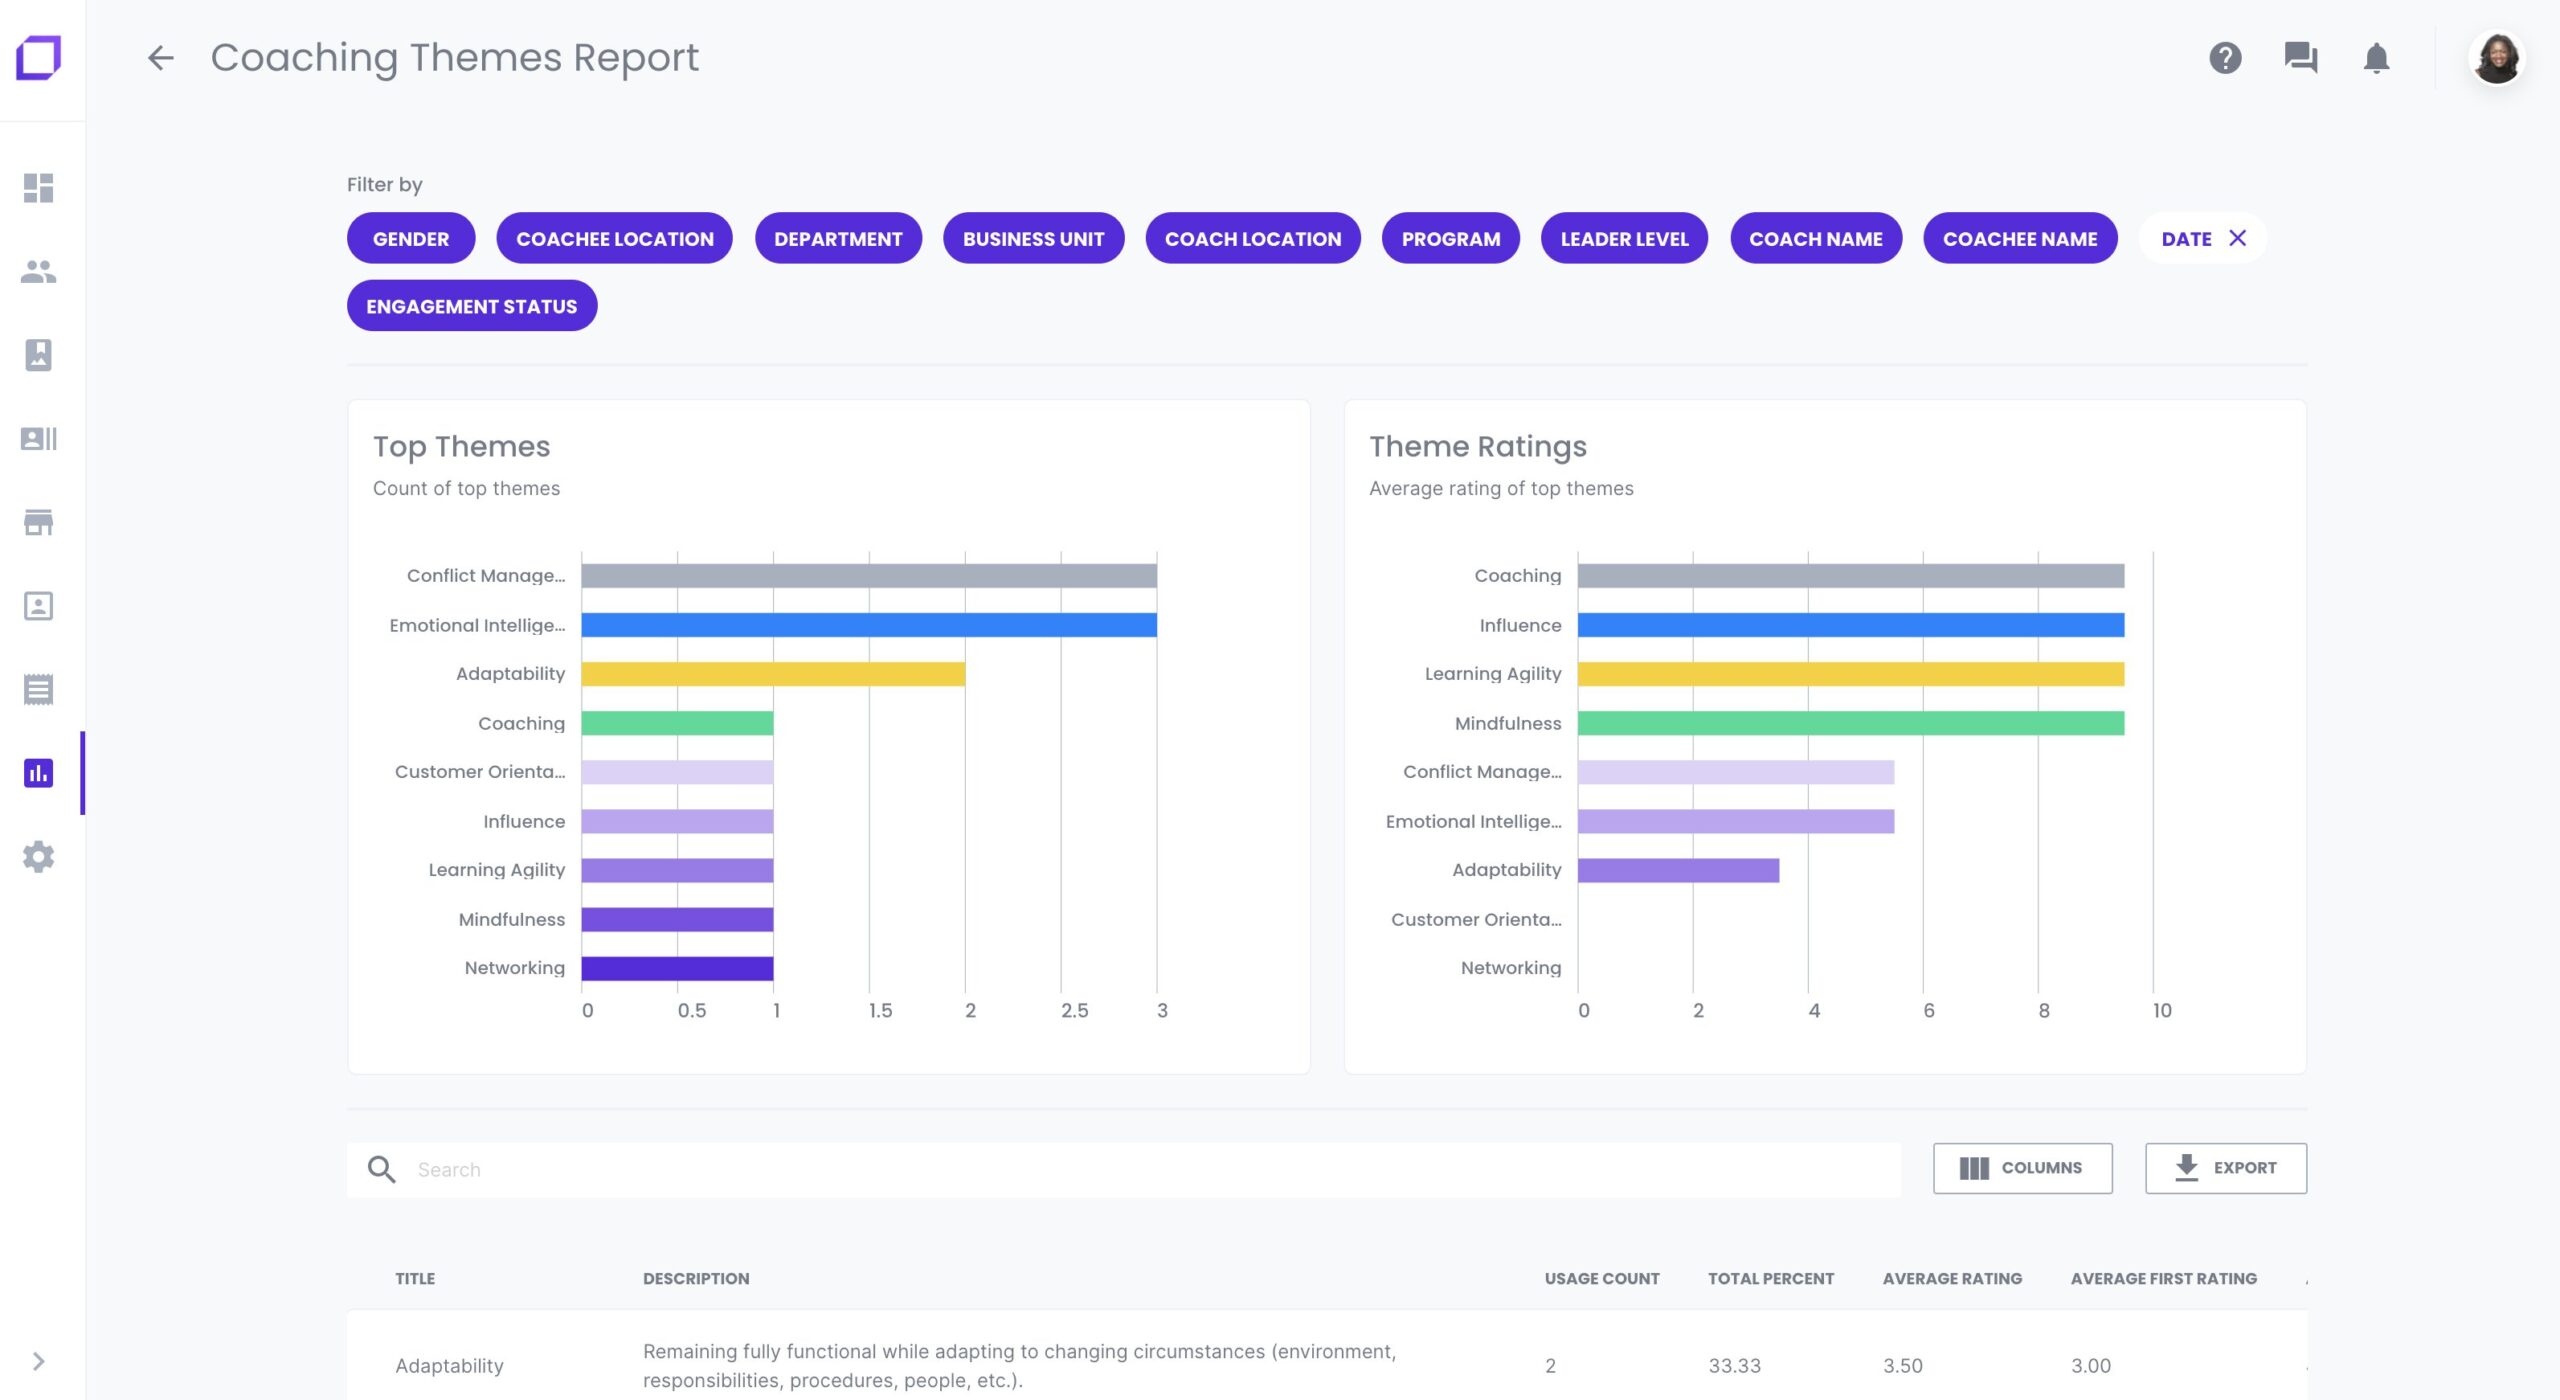Open the user profile avatar
The height and width of the screenshot is (1400, 2560).
point(2496,58)
